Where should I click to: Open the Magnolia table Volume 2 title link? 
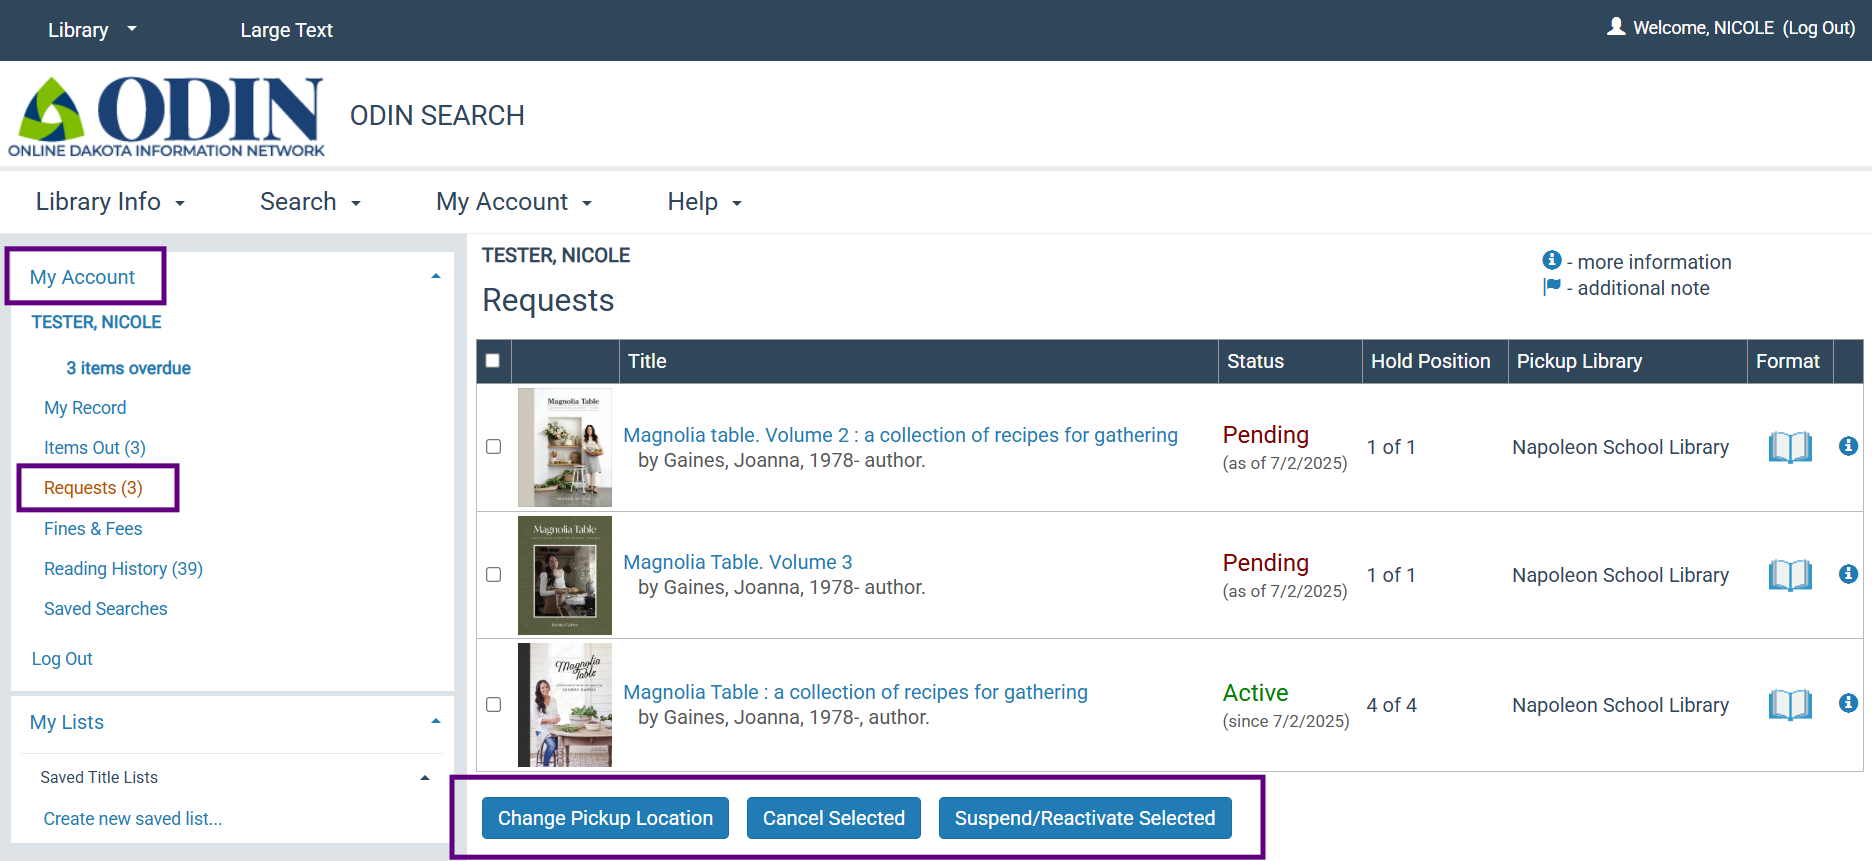tap(900, 435)
